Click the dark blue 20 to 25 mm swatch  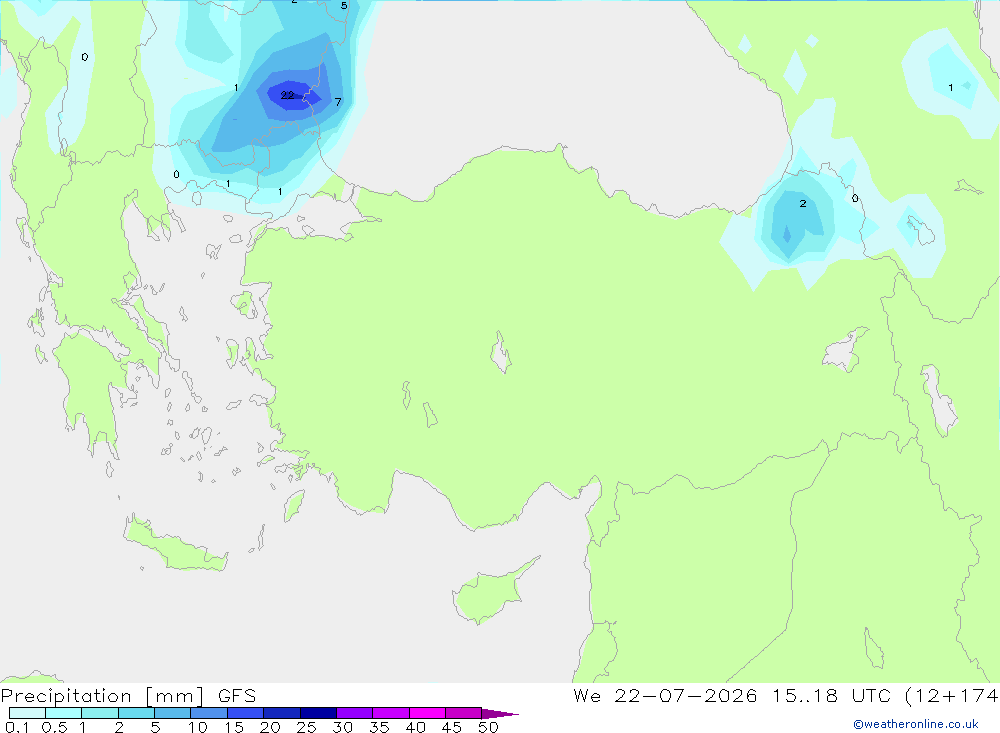(282, 713)
